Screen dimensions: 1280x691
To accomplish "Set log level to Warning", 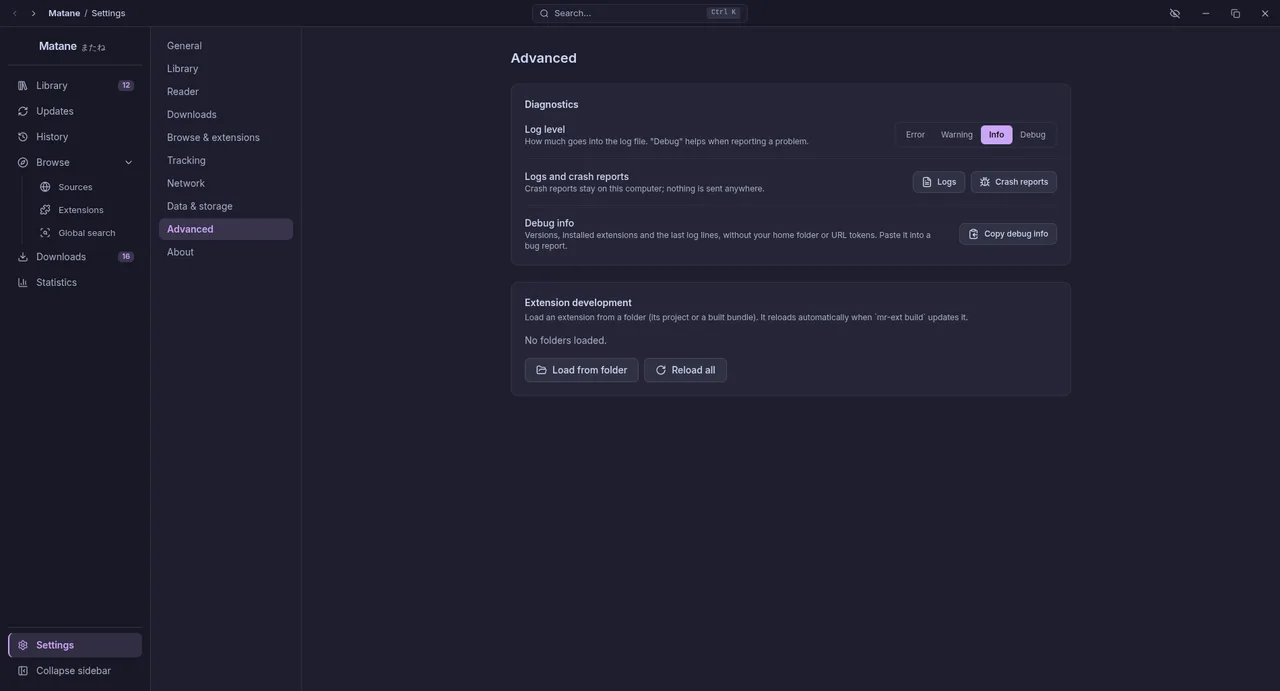I will click(957, 135).
